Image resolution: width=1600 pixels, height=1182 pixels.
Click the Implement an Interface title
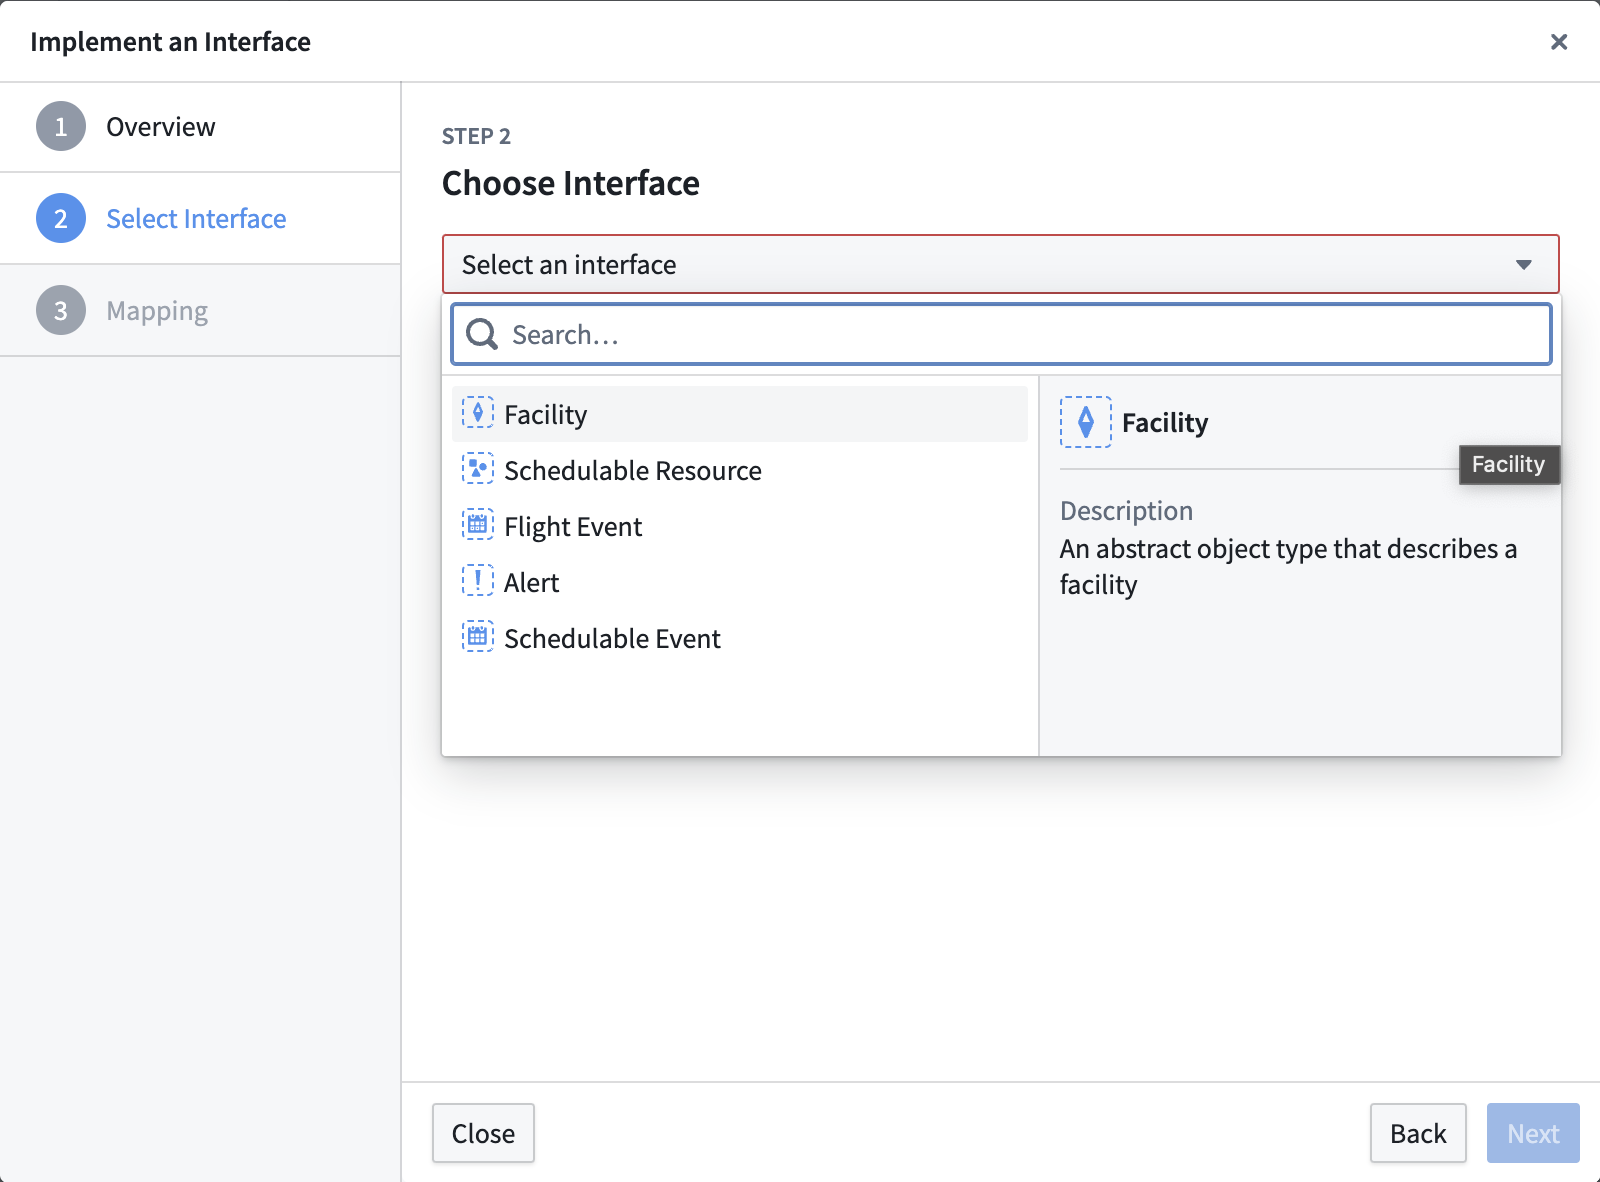coord(170,42)
